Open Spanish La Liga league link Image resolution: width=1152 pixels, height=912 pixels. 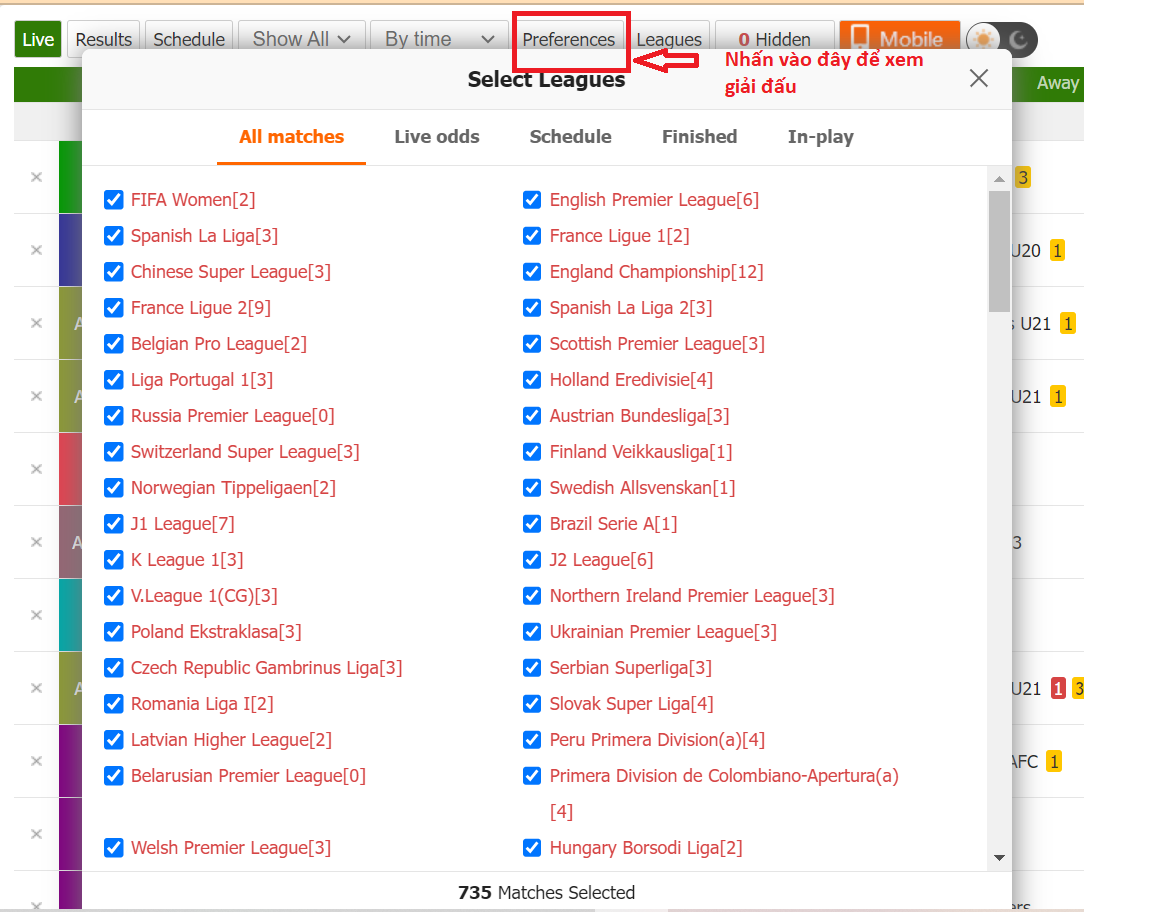(x=204, y=236)
